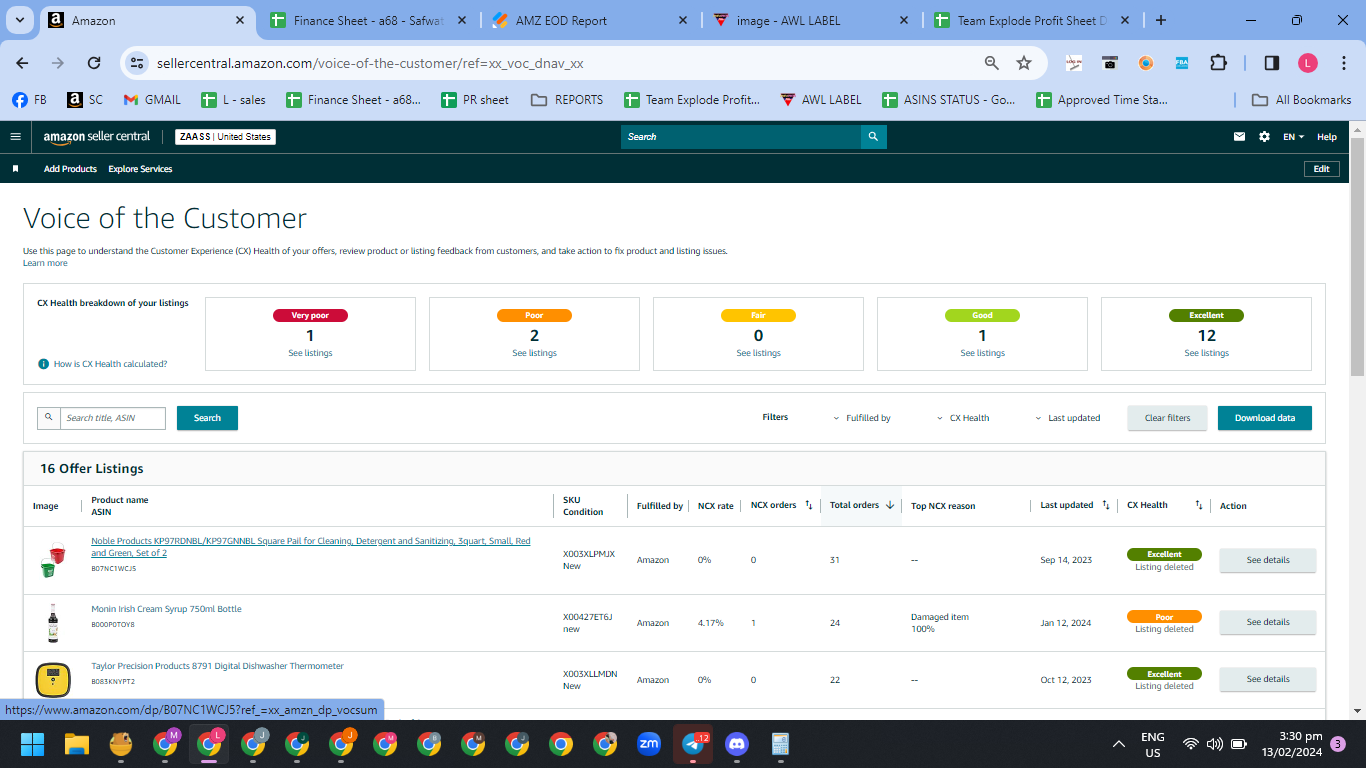Open the Noble Products Square Pail listing
This screenshot has height=768, width=1366.
point(311,547)
